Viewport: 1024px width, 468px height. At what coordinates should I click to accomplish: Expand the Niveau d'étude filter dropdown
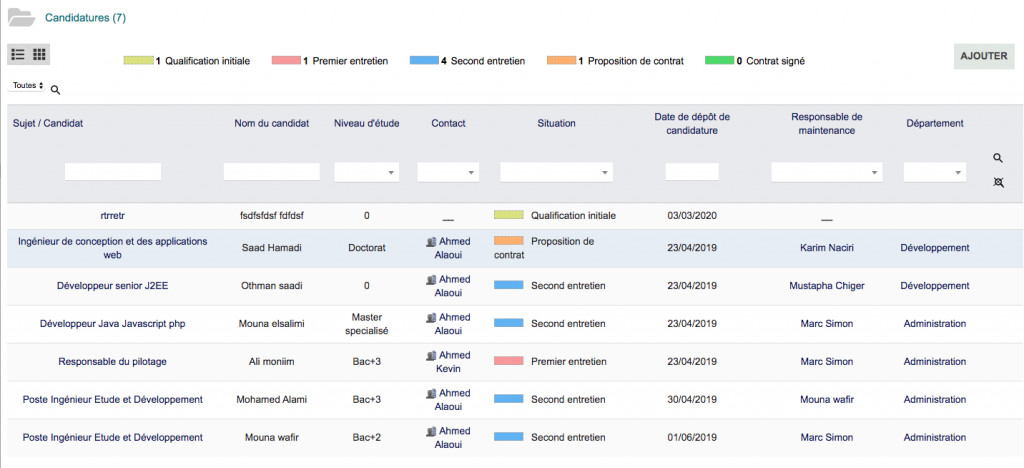tap(367, 173)
